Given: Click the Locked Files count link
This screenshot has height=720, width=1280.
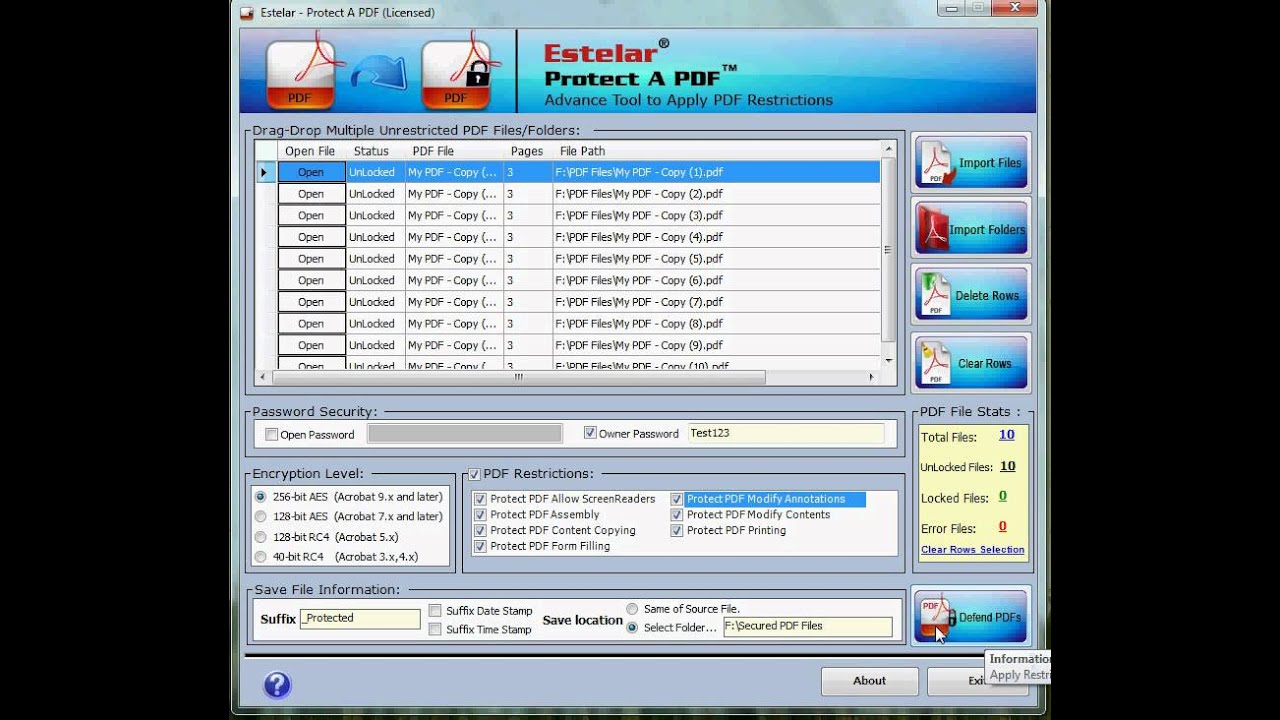Looking at the screenshot, I should tap(1002, 496).
